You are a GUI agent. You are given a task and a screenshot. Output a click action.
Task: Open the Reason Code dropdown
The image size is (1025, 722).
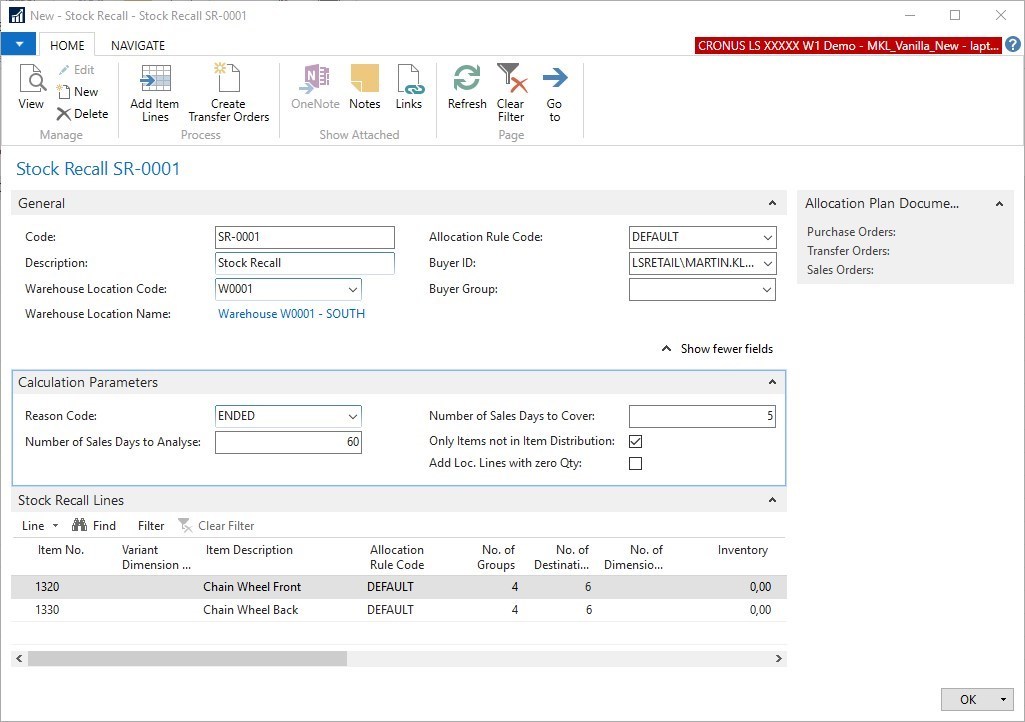pyautogui.click(x=352, y=416)
